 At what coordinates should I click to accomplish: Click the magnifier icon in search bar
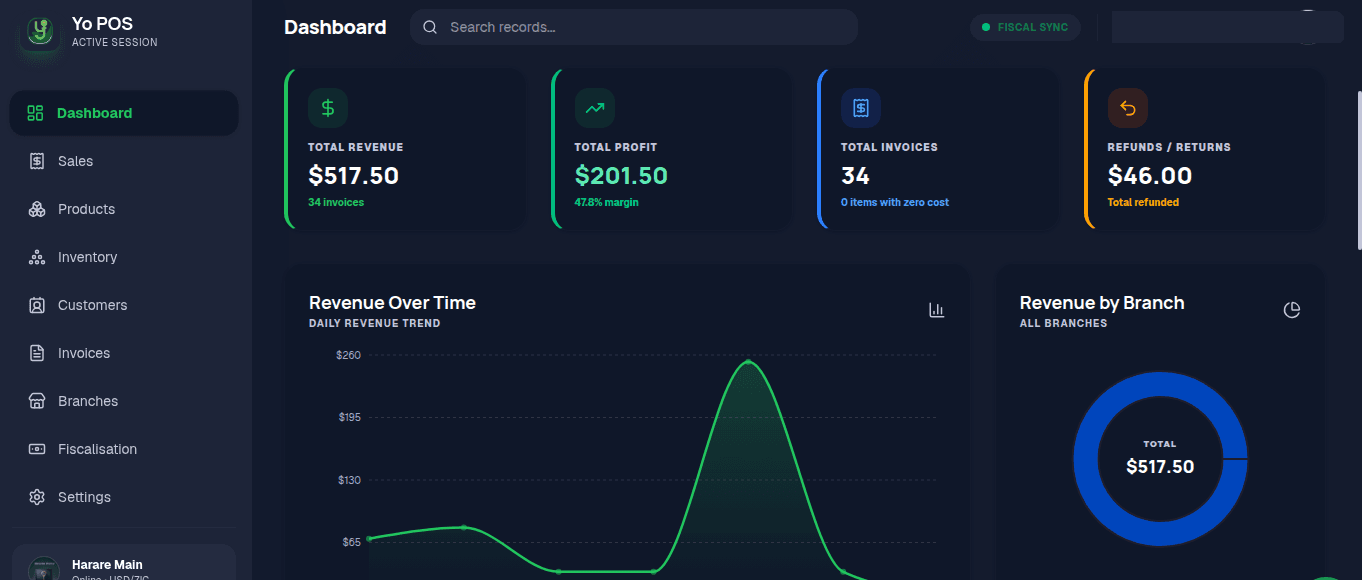pos(430,27)
